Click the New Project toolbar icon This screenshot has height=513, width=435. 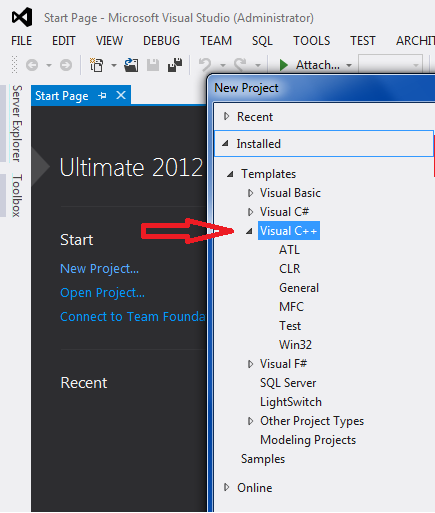[97, 65]
